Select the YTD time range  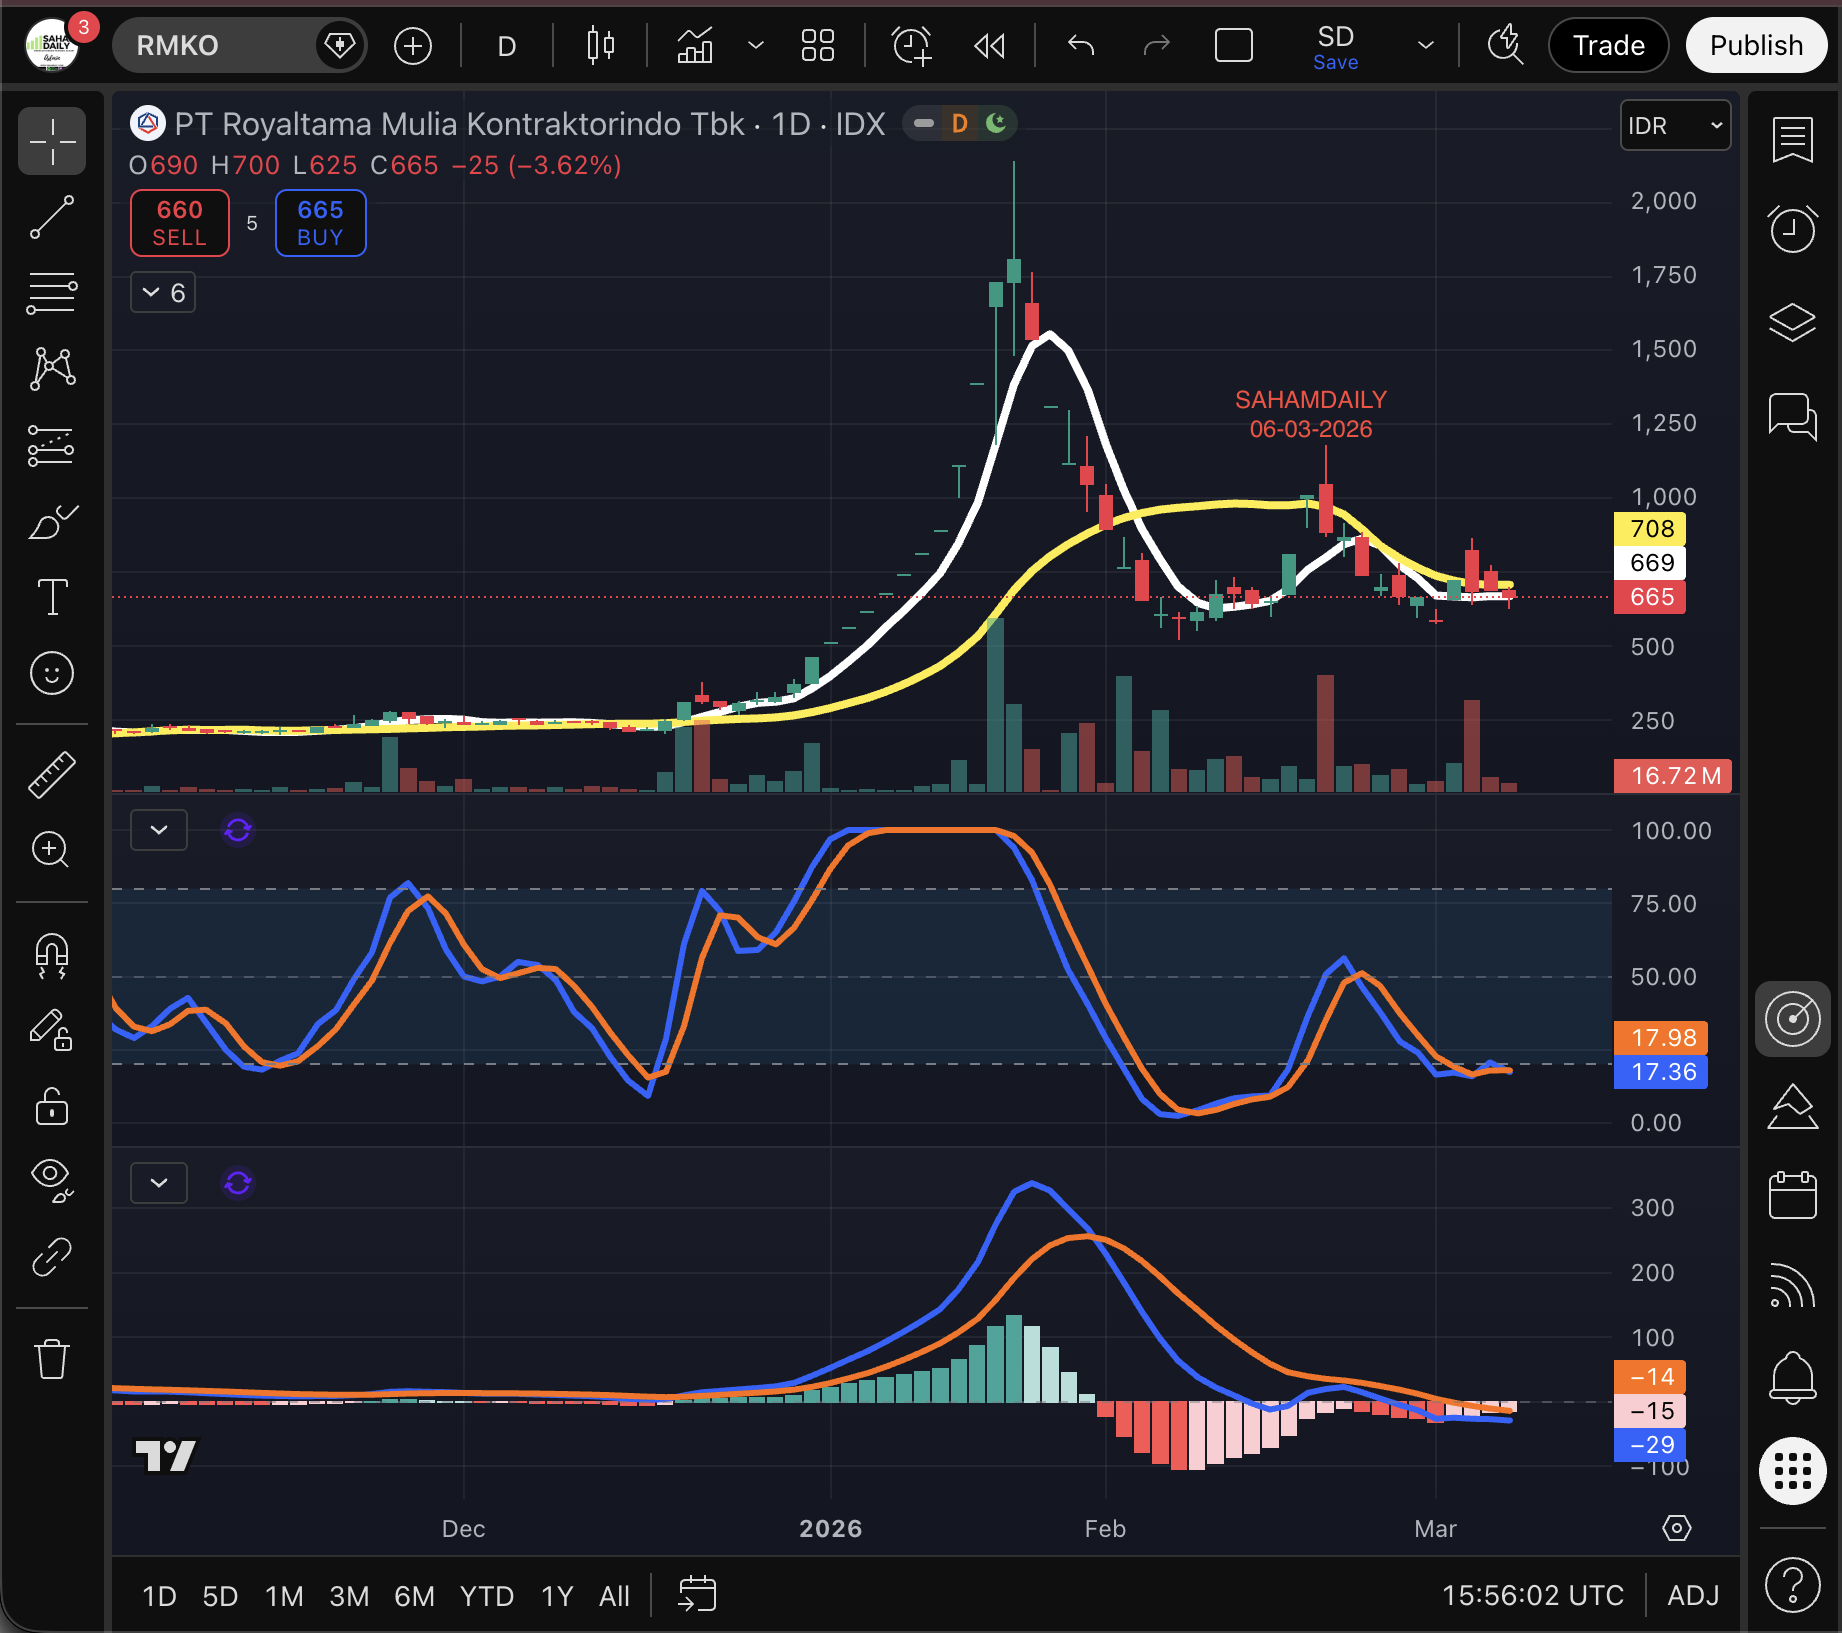tap(486, 1596)
